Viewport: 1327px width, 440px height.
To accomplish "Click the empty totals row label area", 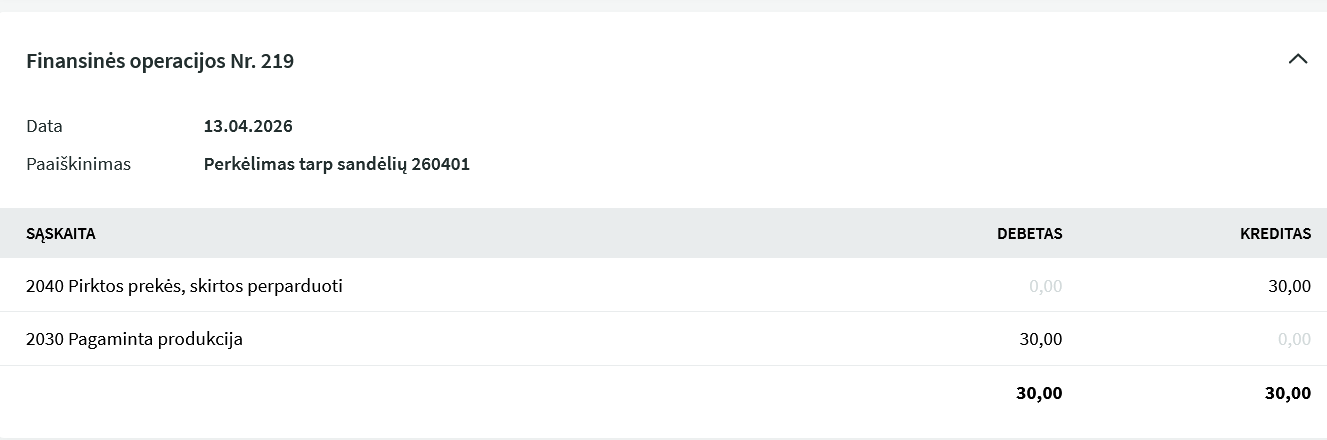I will coord(400,393).
